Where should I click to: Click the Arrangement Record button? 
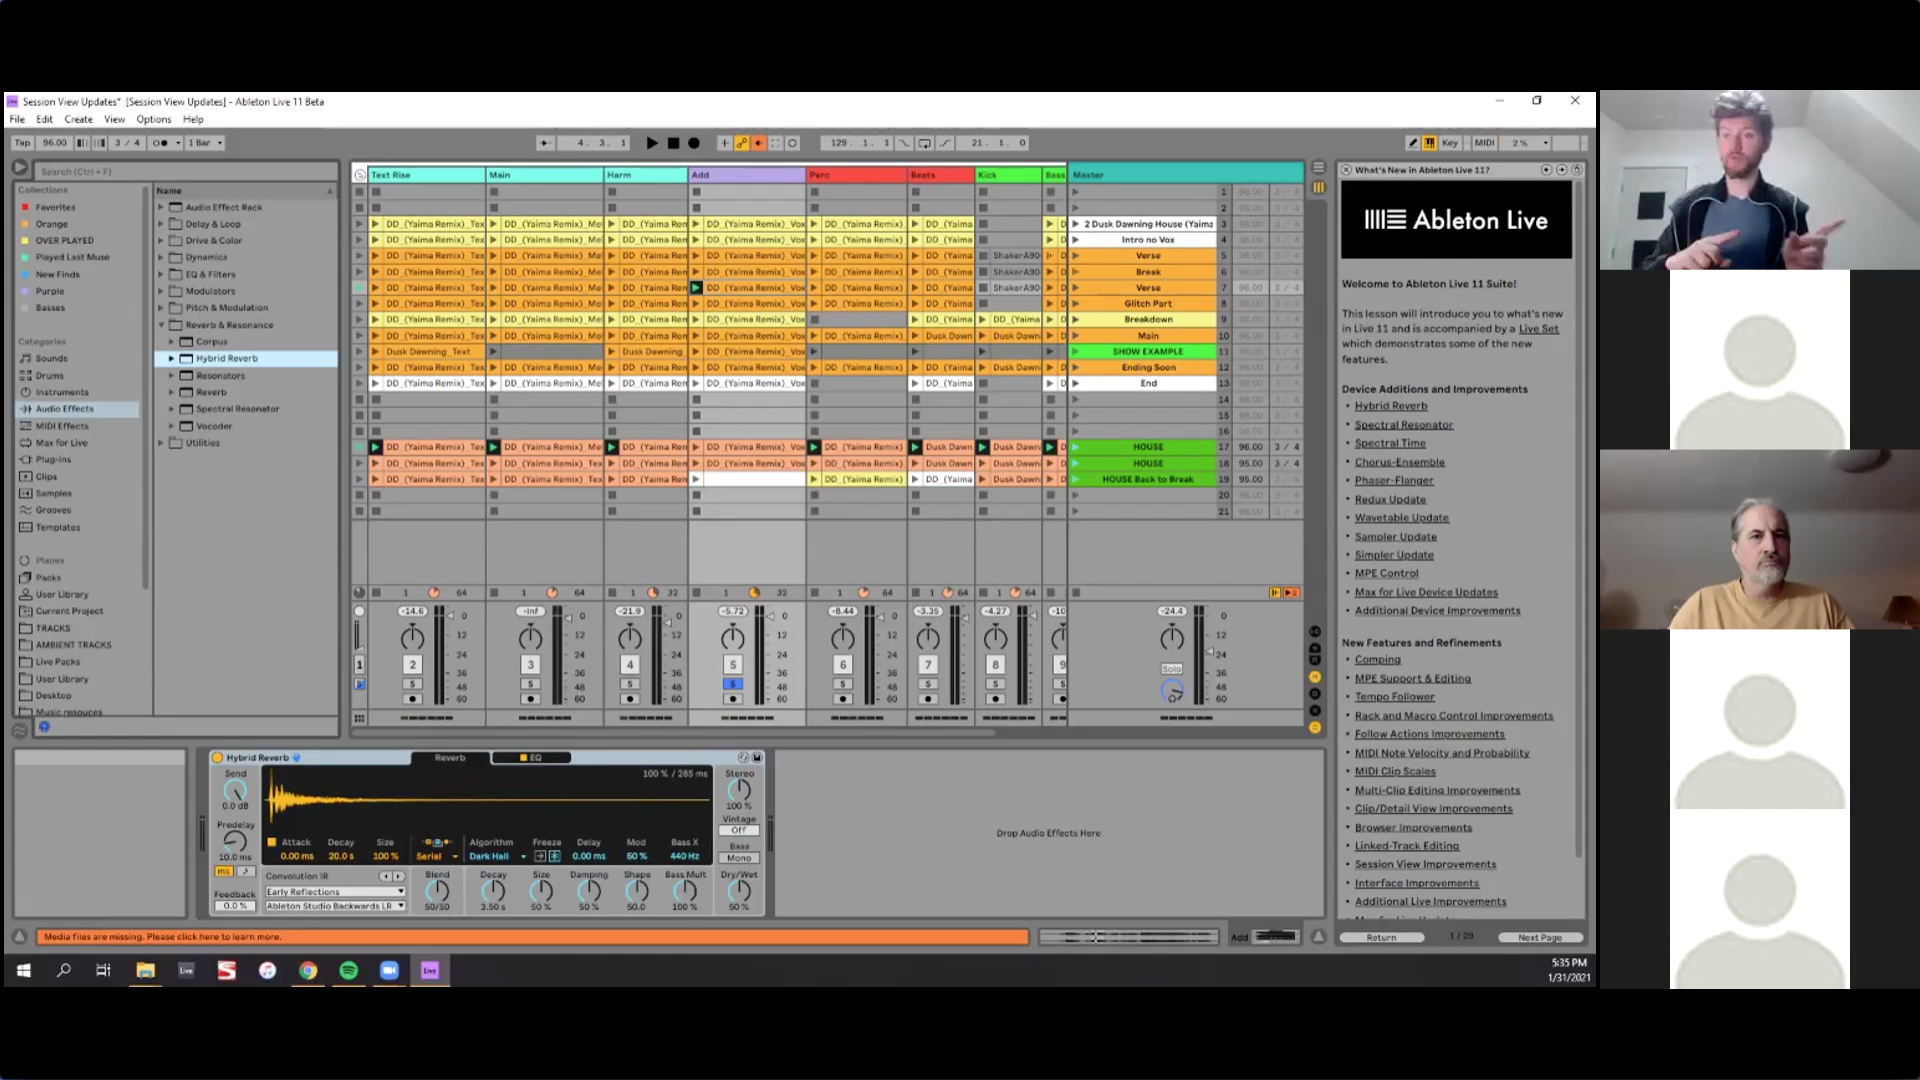coord(694,143)
